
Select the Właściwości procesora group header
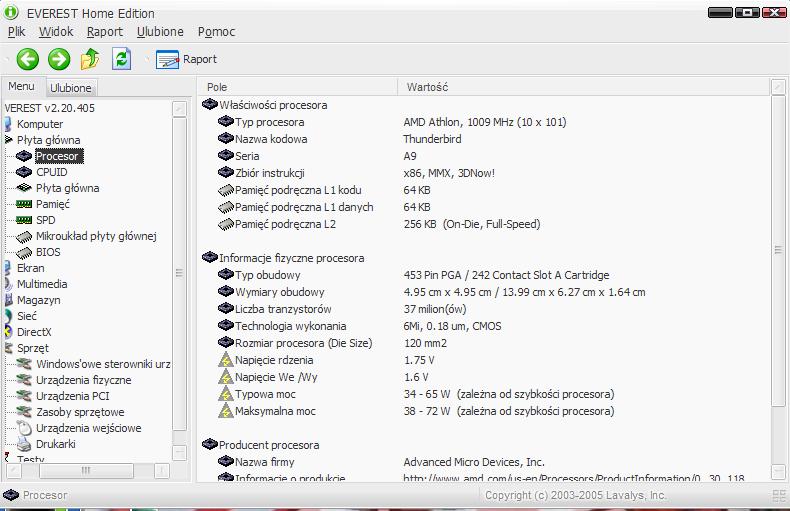(265, 105)
